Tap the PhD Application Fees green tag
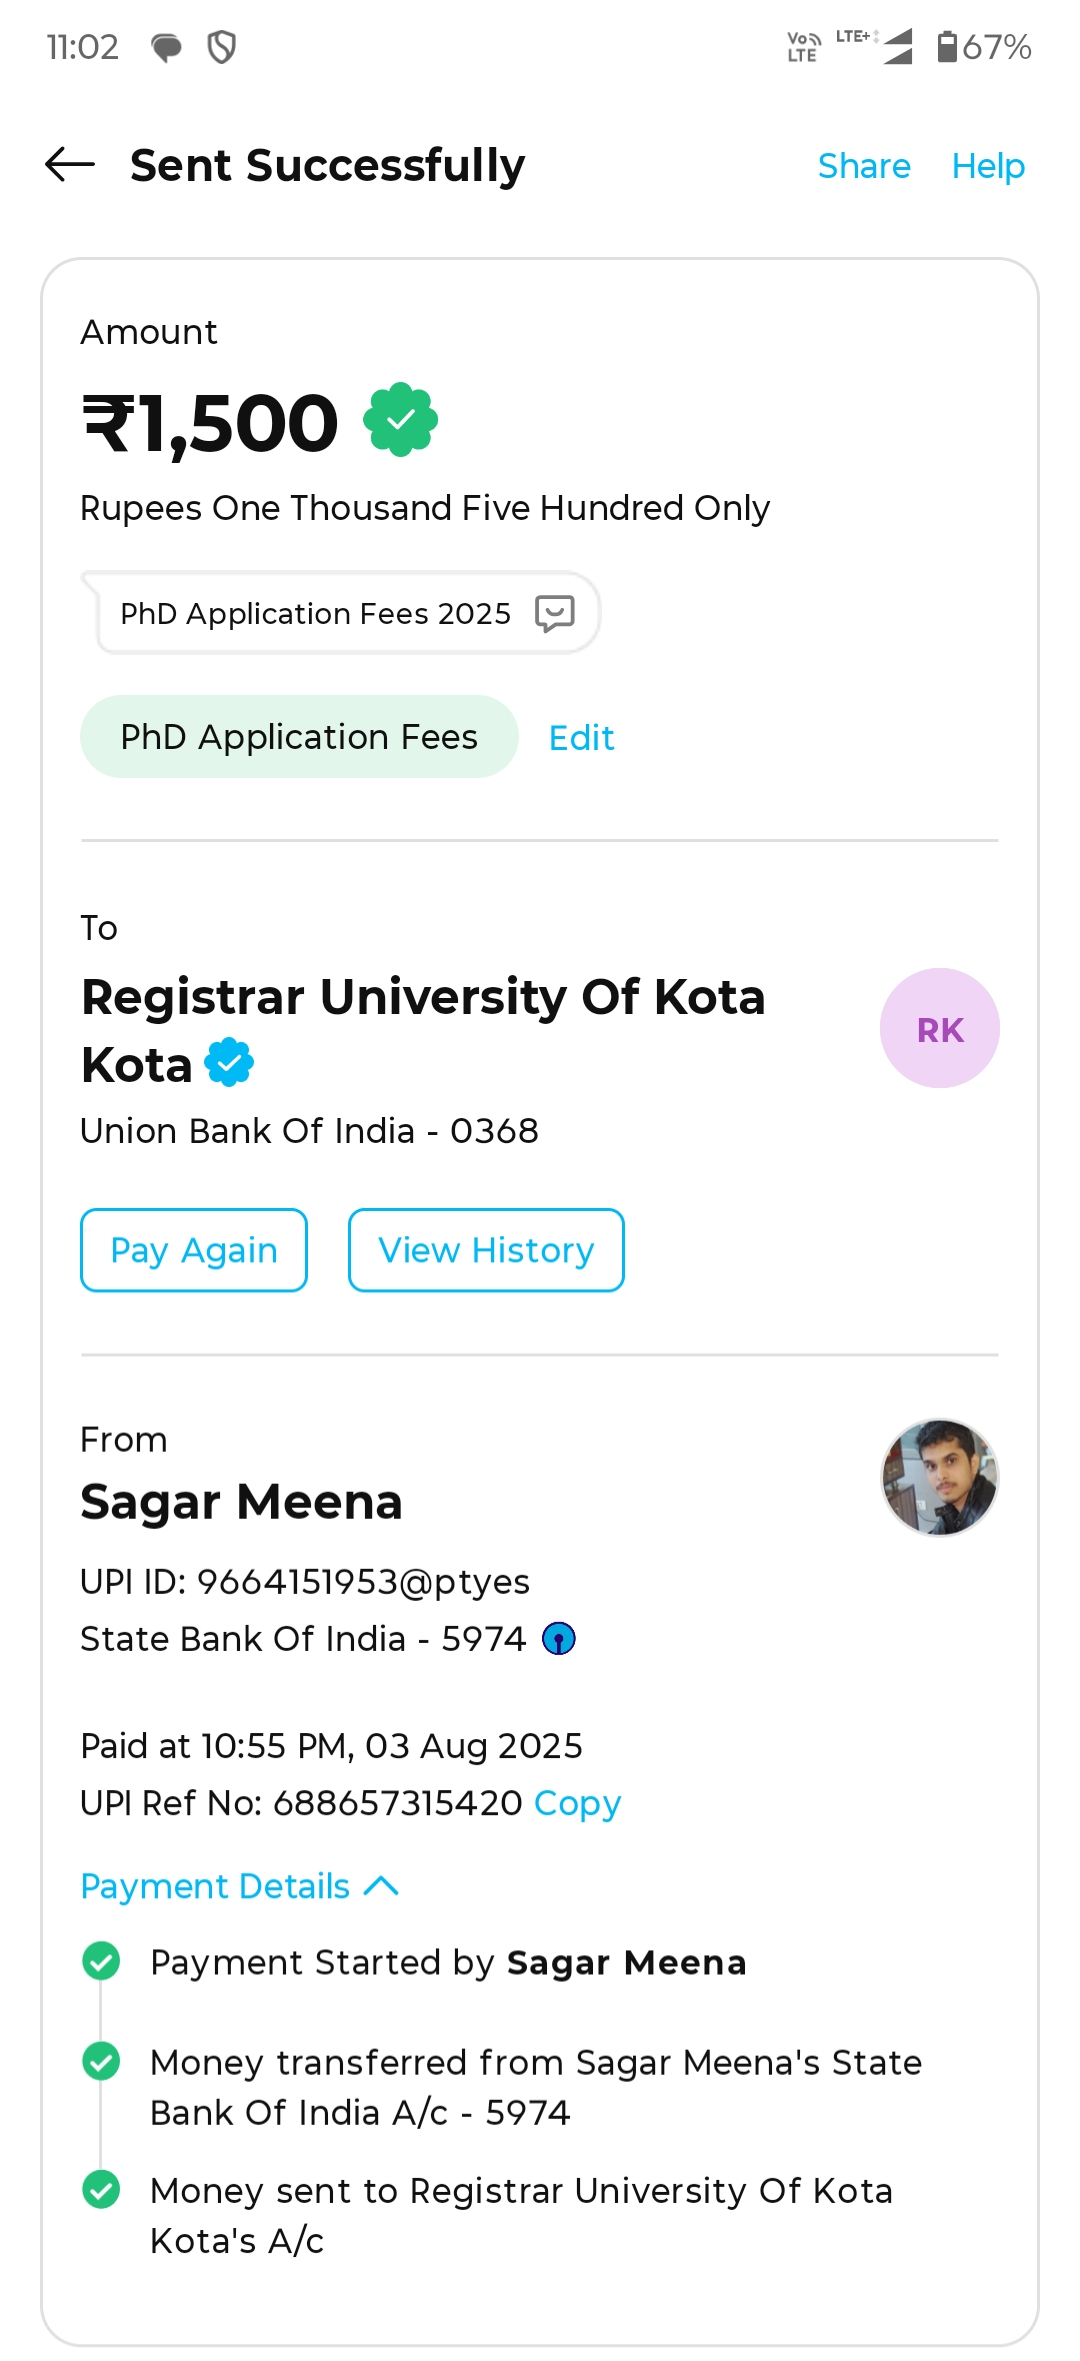The height and width of the screenshot is (2361, 1080). [299, 737]
